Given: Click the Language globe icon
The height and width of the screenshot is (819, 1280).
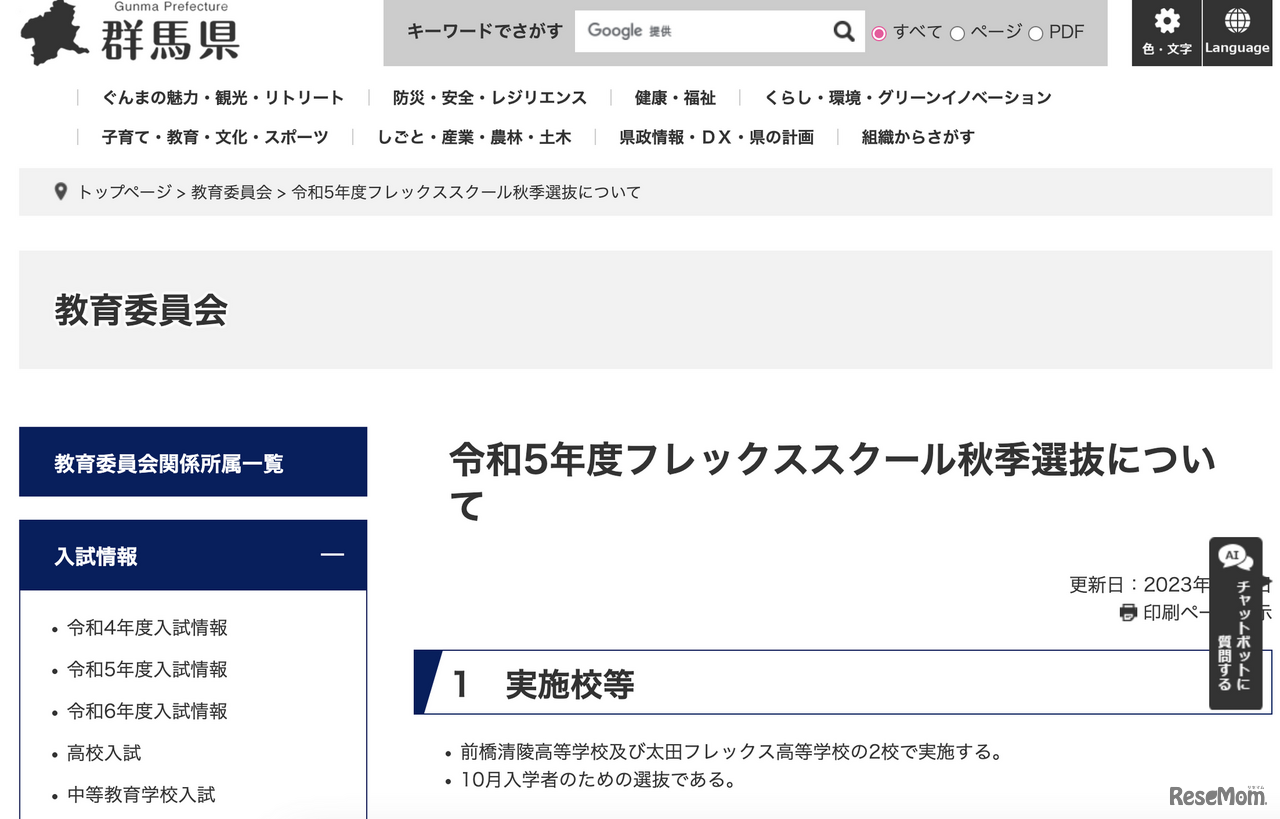Looking at the screenshot, I should point(1237,31).
